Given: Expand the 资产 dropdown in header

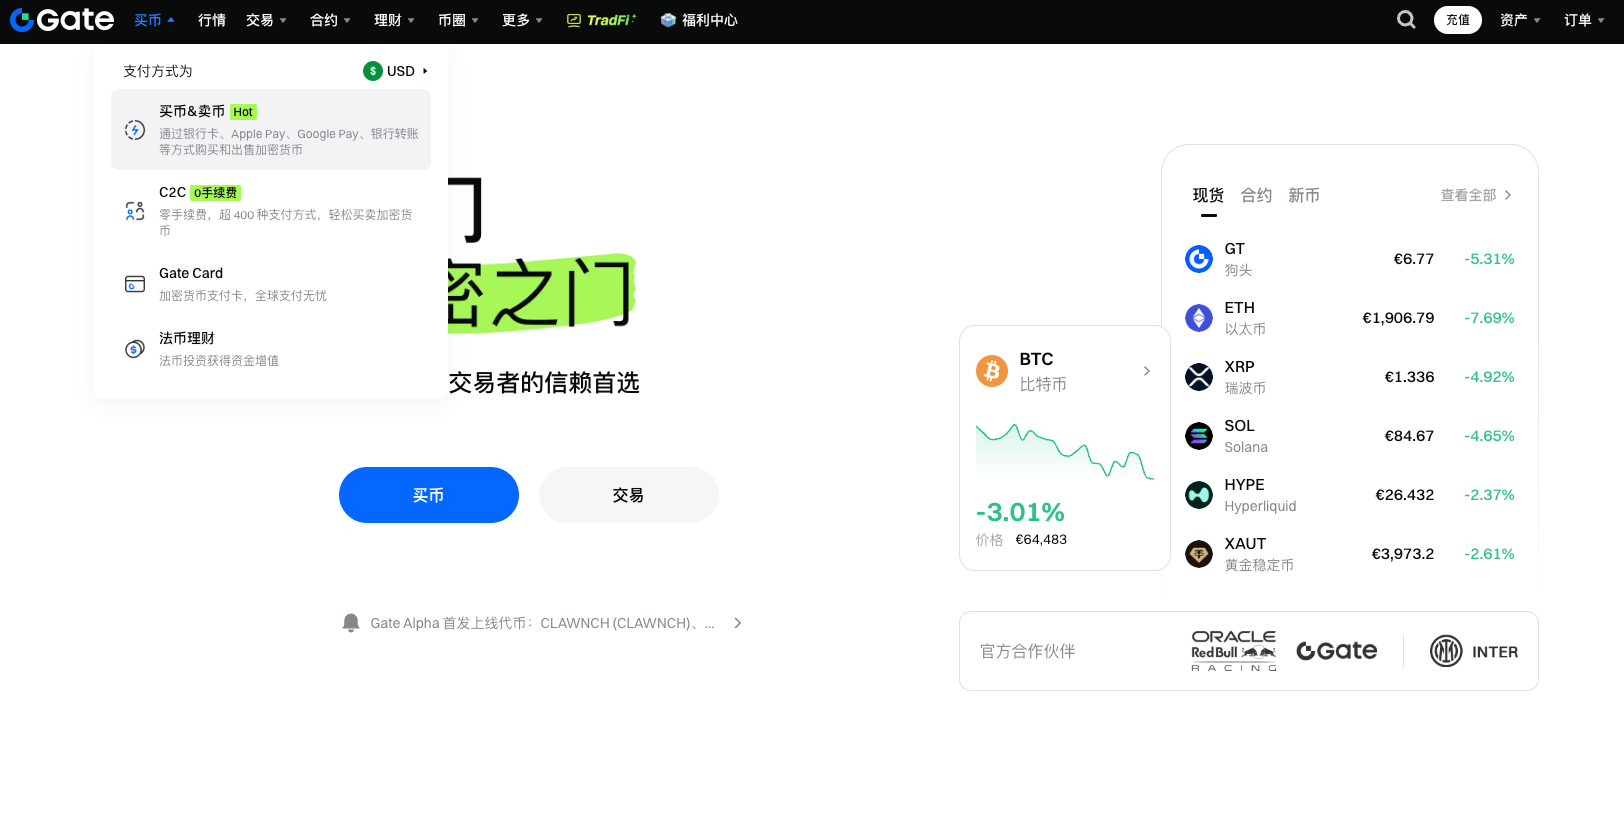Looking at the screenshot, I should 1519,20.
